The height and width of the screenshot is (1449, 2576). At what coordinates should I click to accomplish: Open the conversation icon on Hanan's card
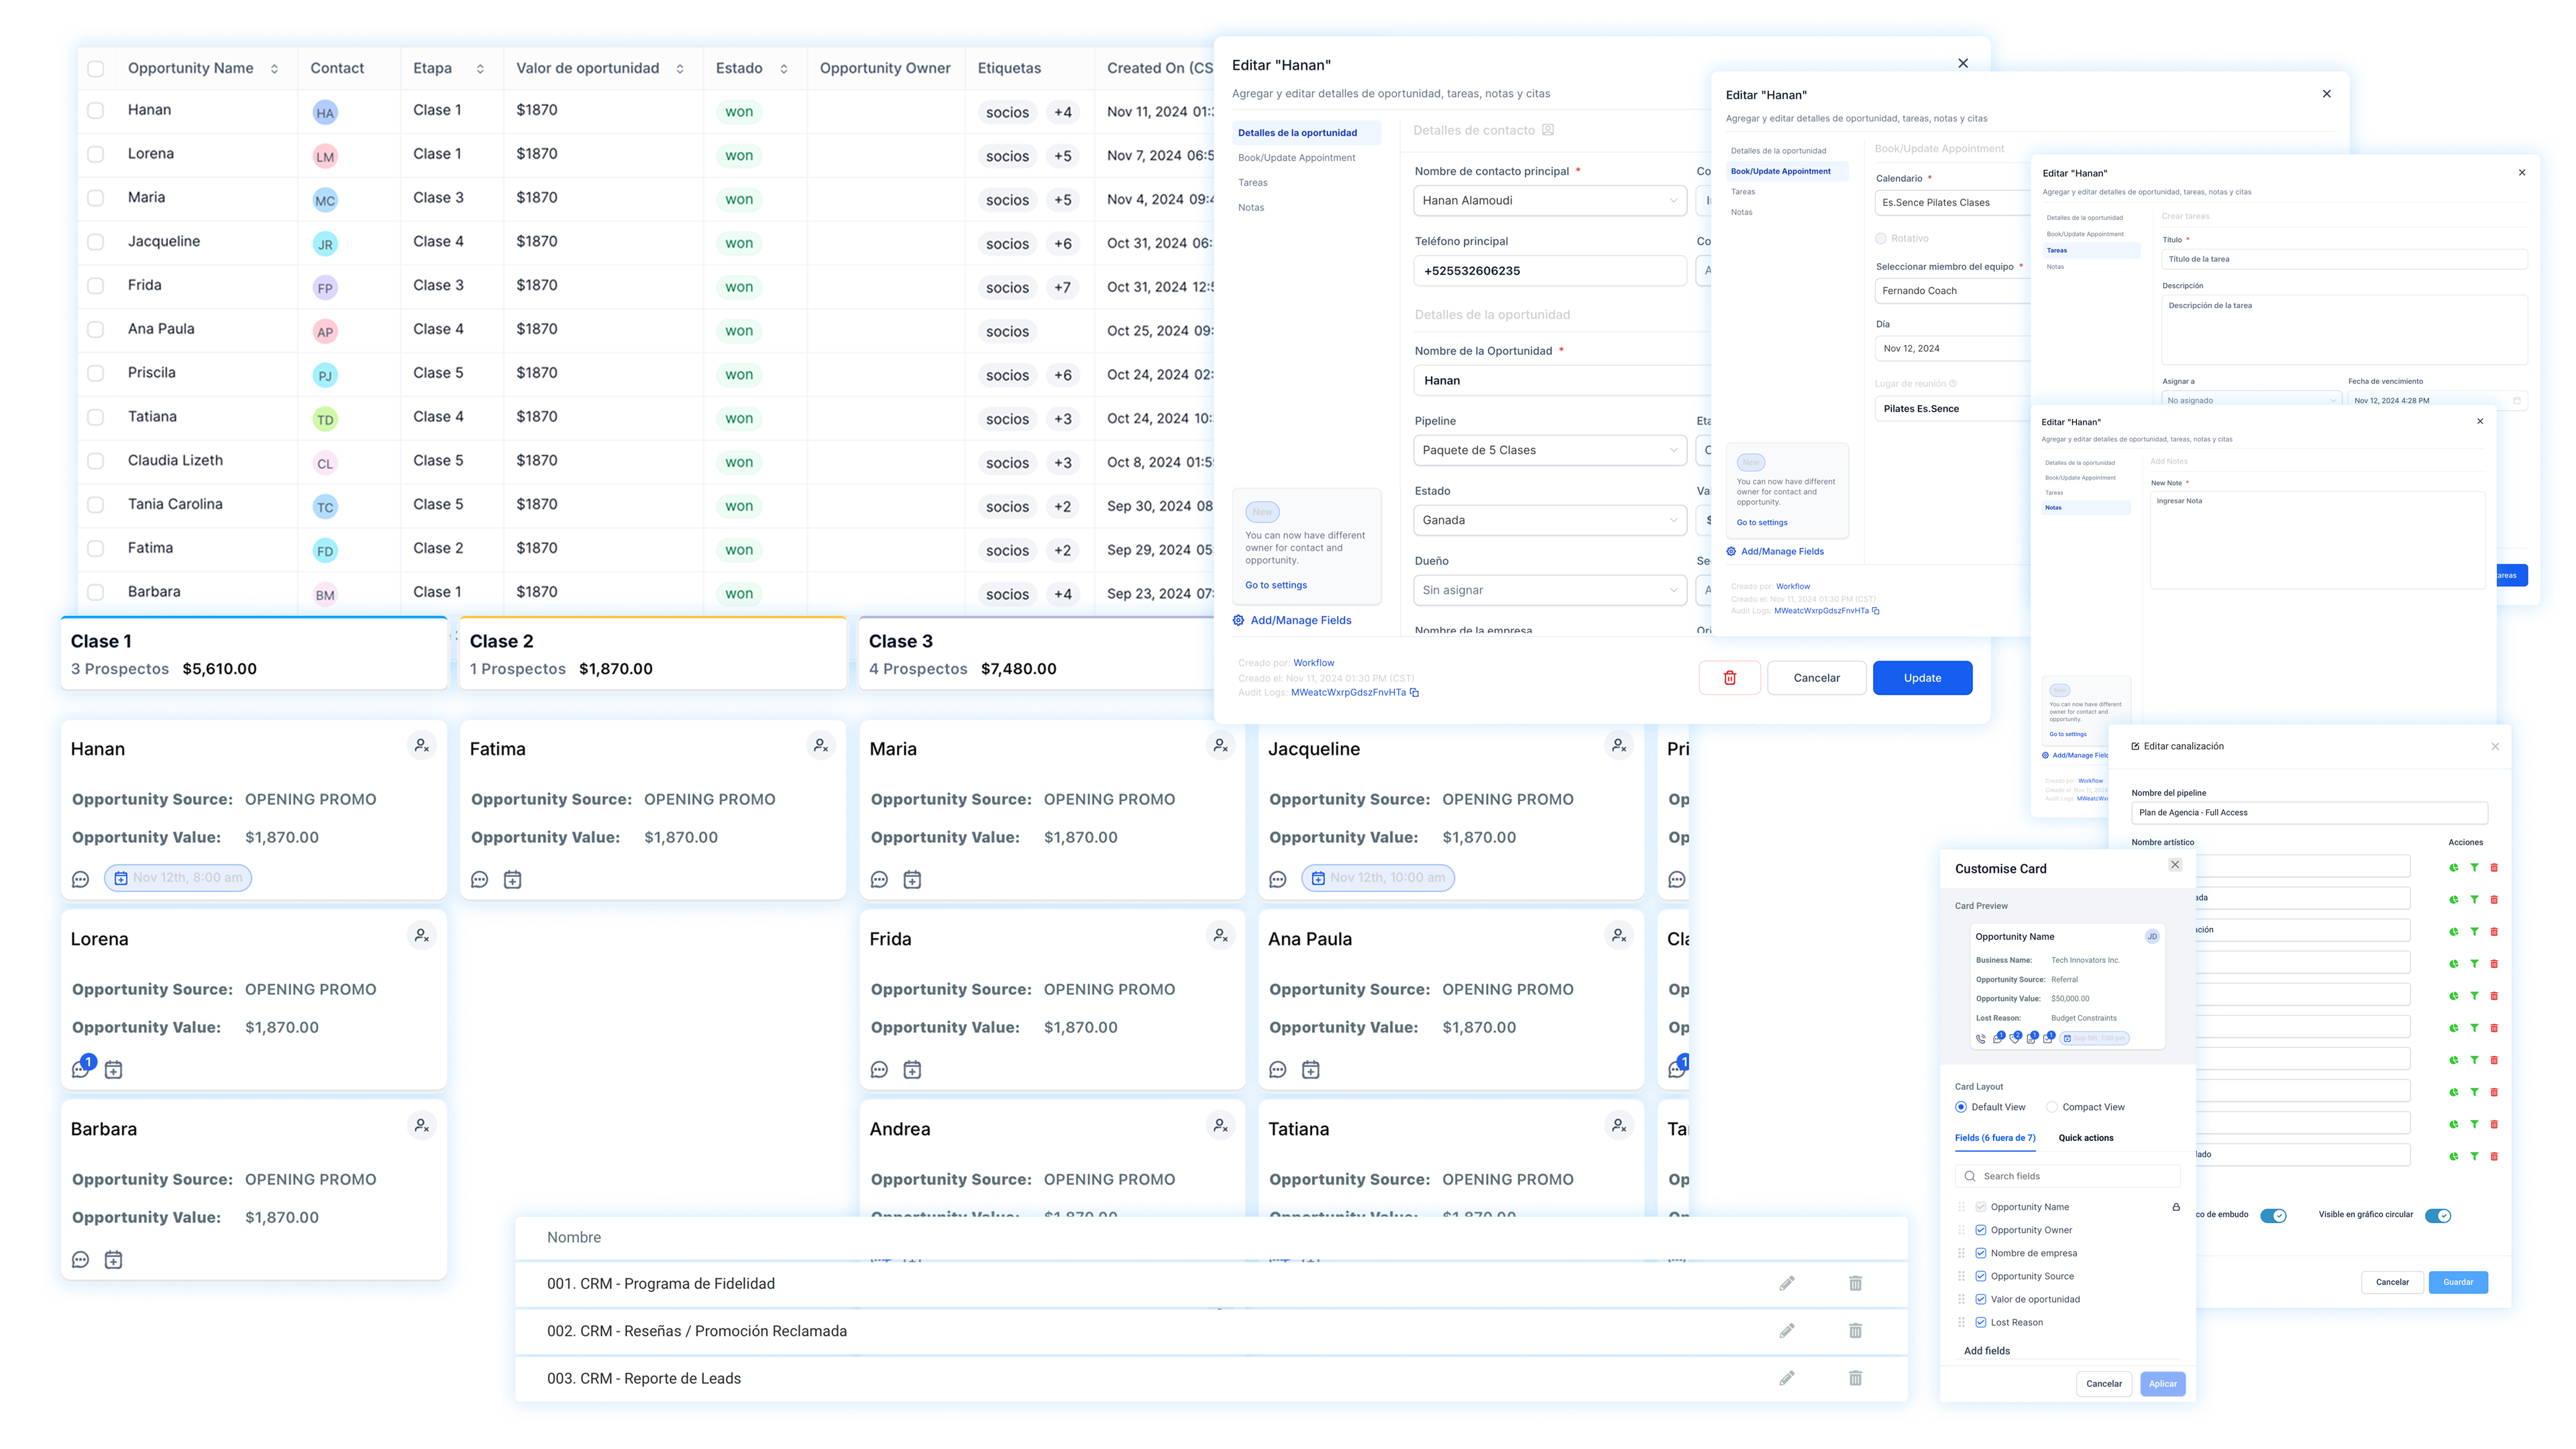[x=81, y=880]
